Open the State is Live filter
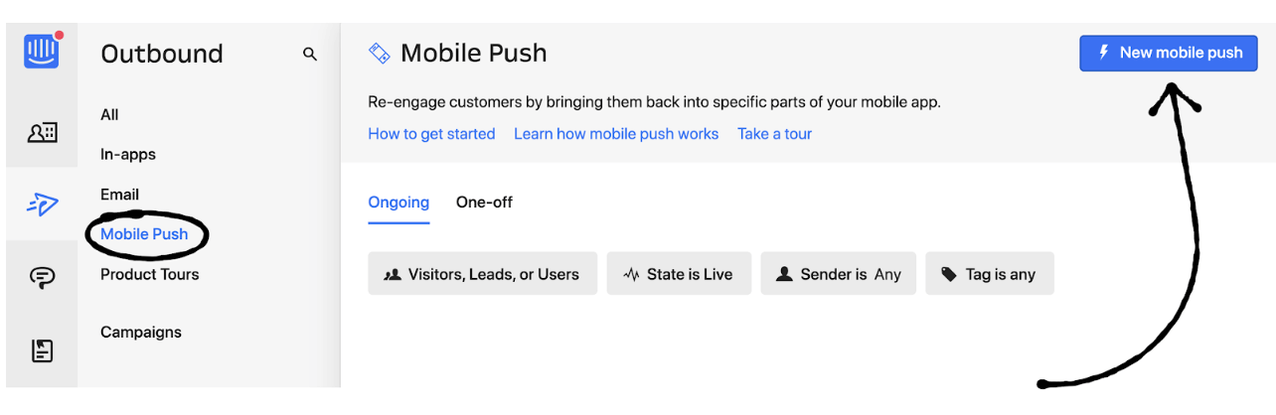This screenshot has width=1276, height=415. click(x=679, y=274)
